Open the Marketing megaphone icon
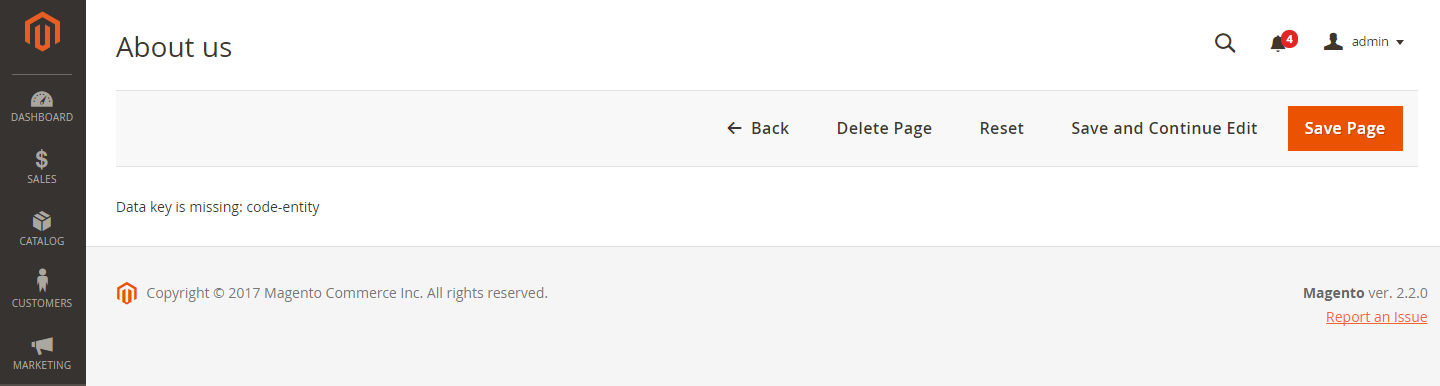 [x=42, y=345]
